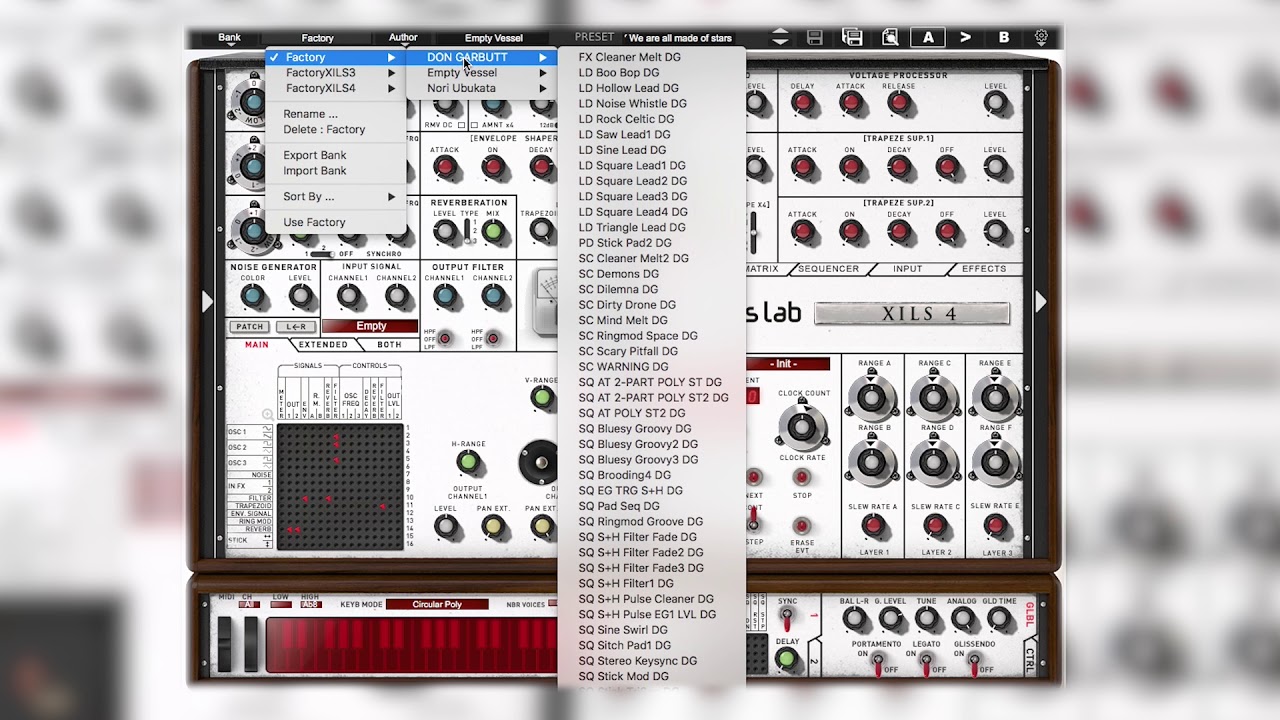
Task: Select preset LD Hollow Lead DG
Action: pos(652,88)
